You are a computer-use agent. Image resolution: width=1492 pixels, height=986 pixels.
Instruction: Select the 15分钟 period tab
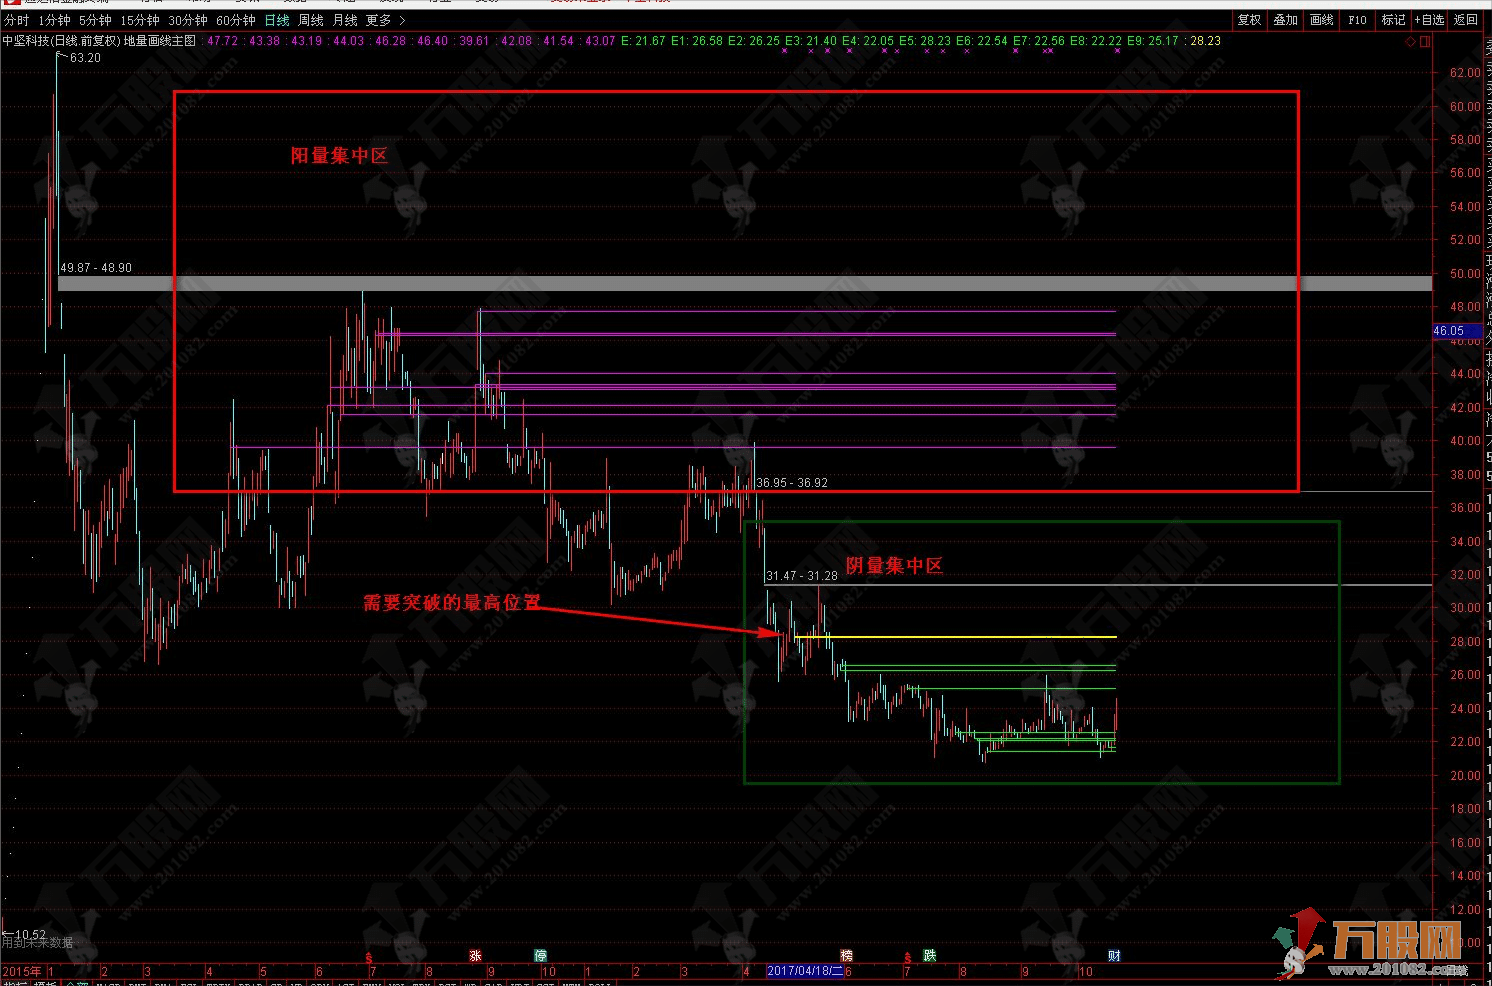point(140,20)
